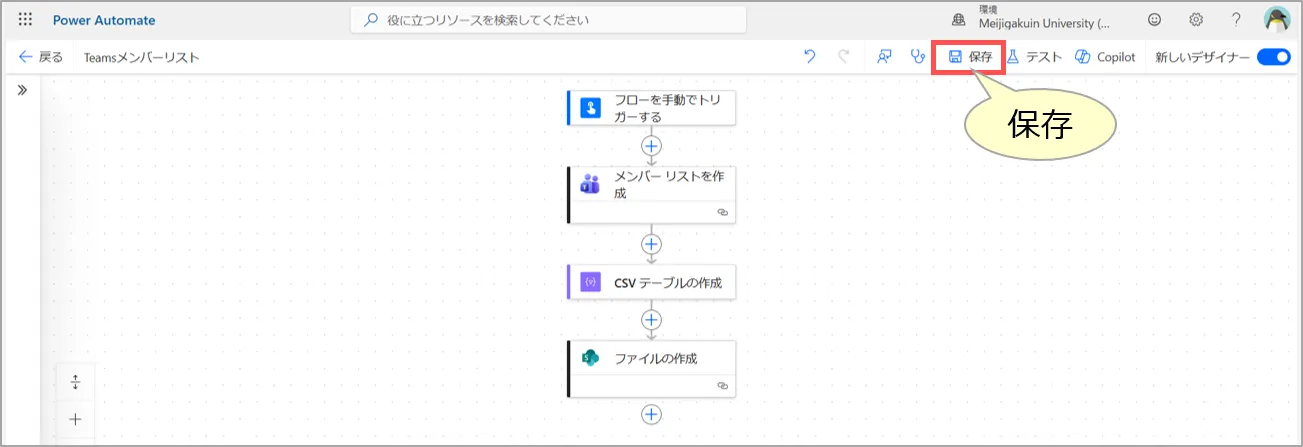Open the send feedback person icon
This screenshot has height=447, width=1303.
click(884, 57)
